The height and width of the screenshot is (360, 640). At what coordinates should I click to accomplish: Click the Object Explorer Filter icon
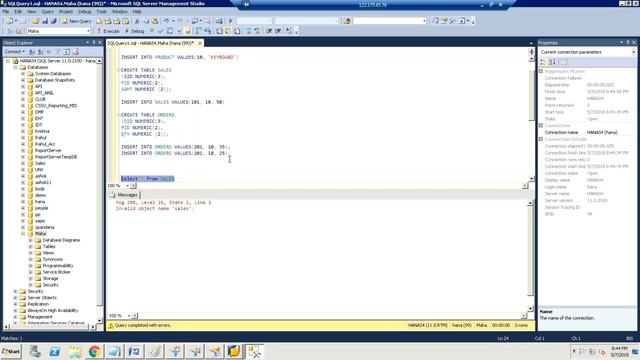point(58,52)
